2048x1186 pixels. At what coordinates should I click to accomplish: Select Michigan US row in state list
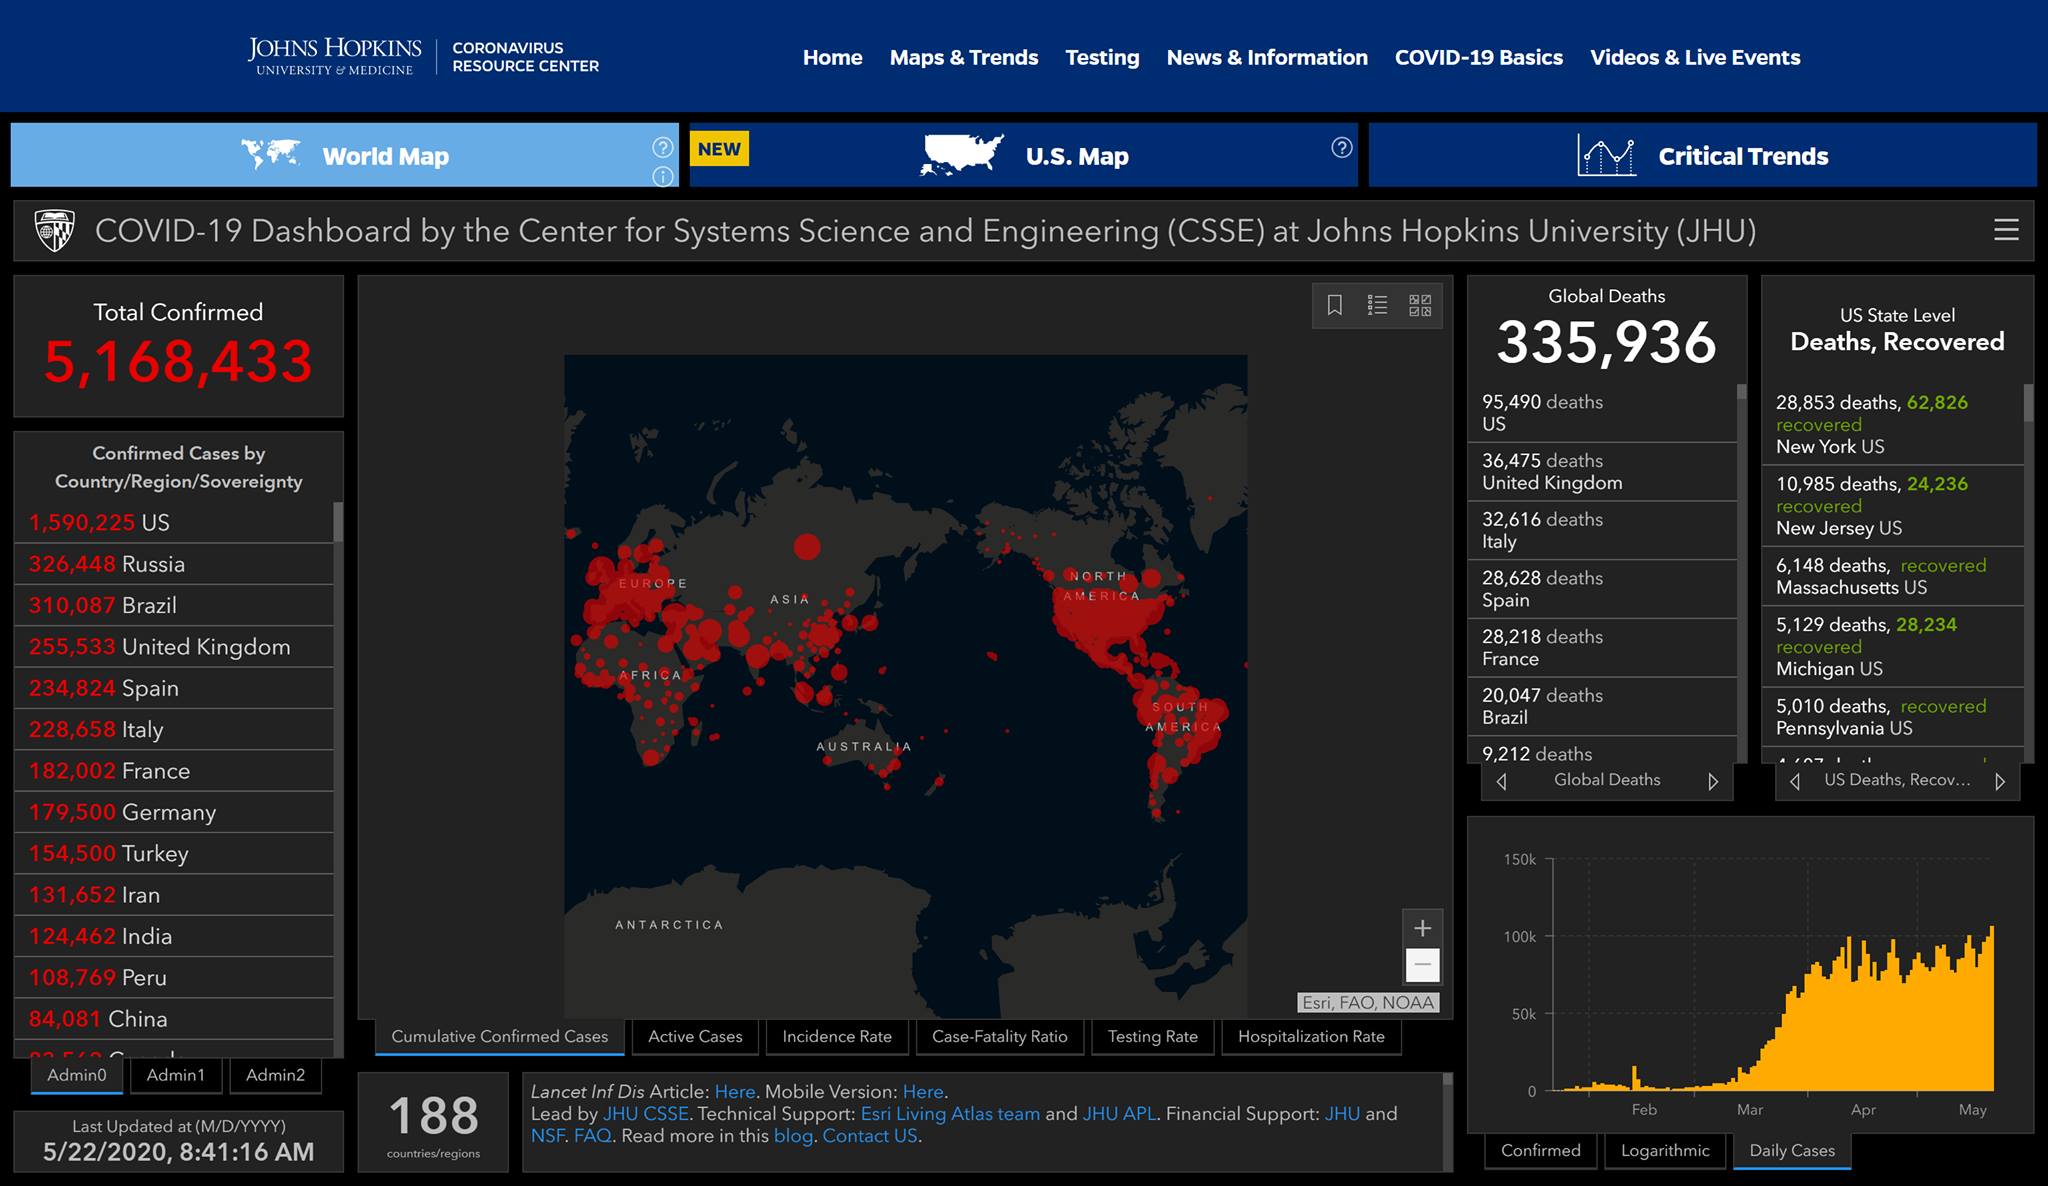(1892, 647)
